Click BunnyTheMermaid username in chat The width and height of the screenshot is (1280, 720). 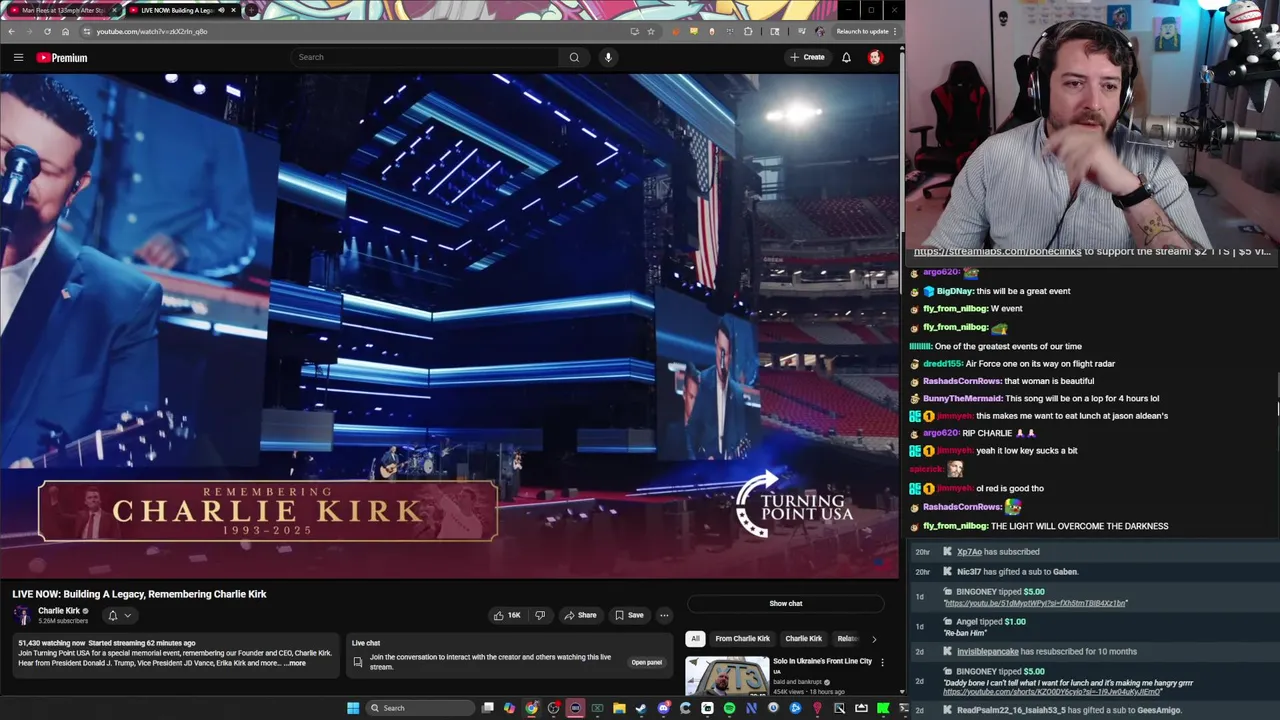tap(962, 398)
